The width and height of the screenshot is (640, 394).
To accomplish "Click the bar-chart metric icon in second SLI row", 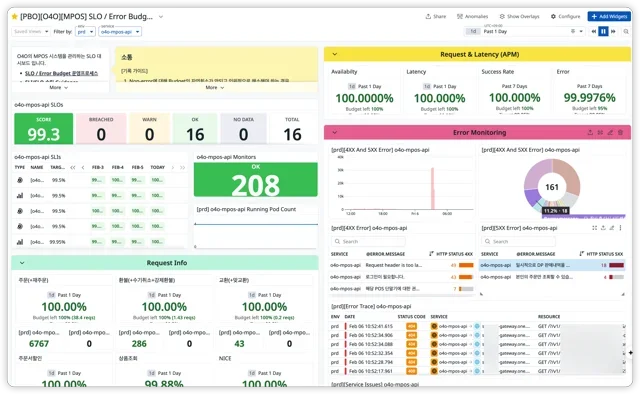I will click(x=20, y=196).
